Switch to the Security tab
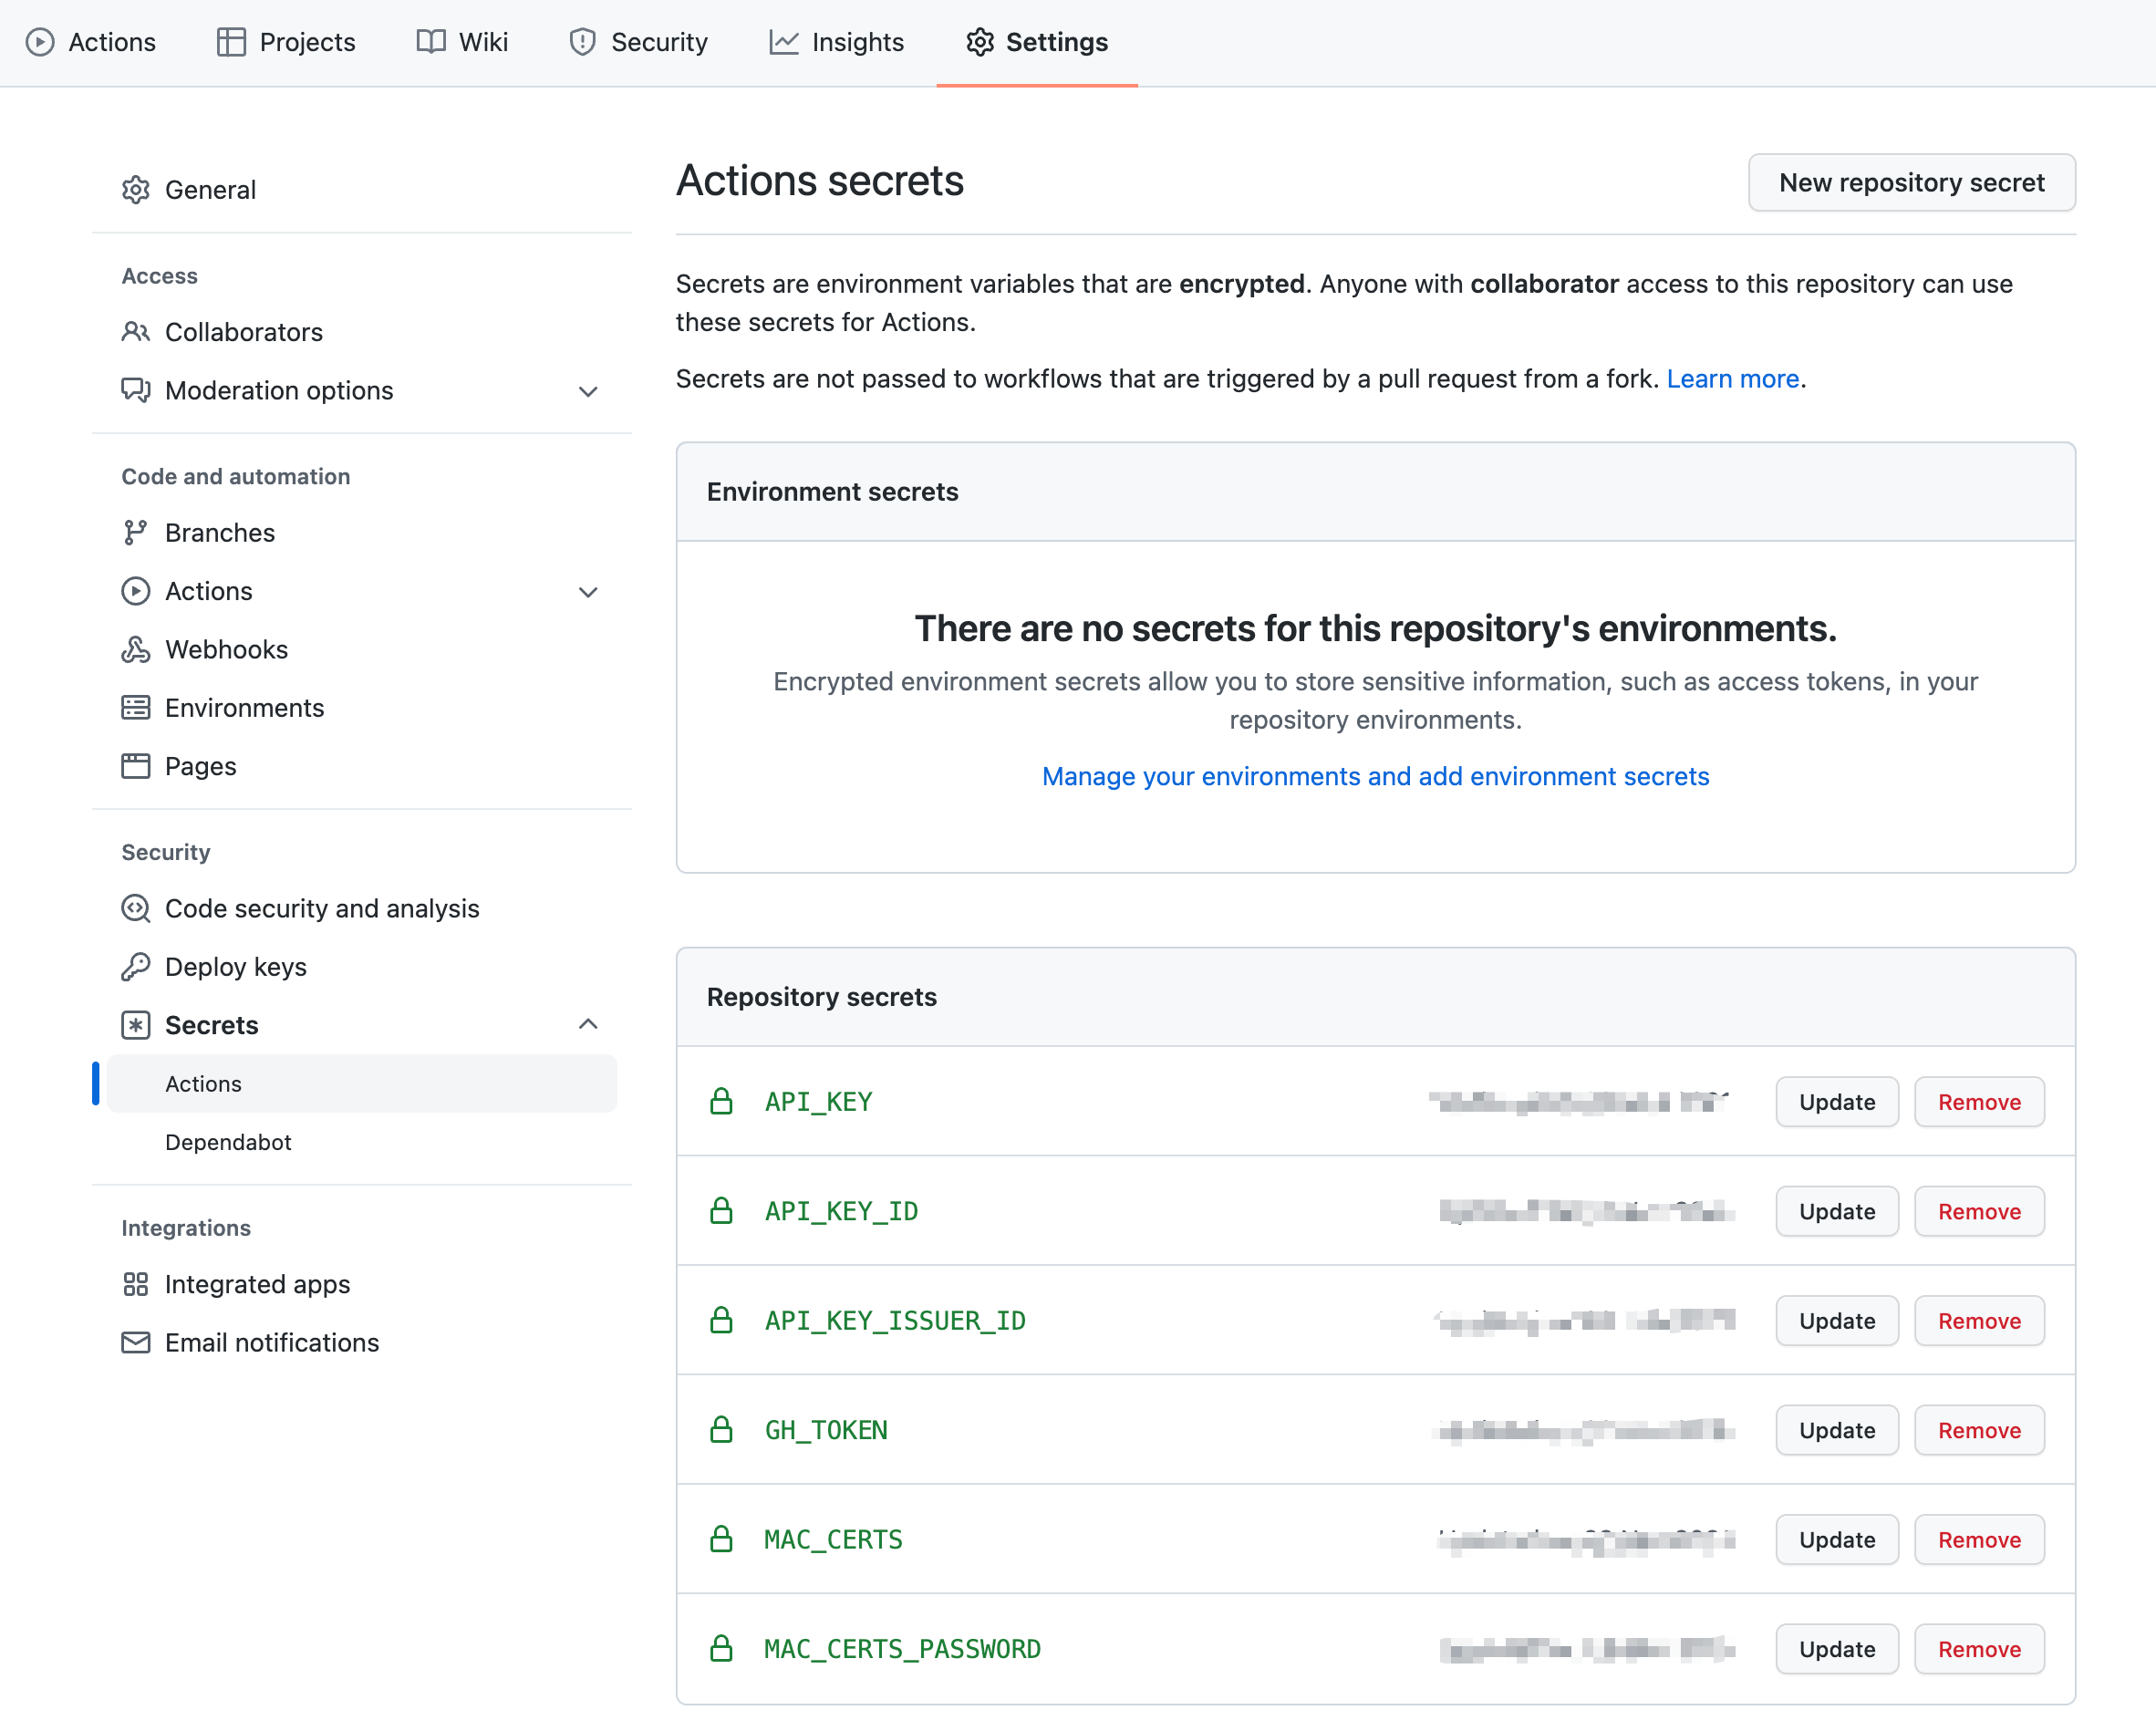Screen dimensions: 2156x1731 pos(638,42)
